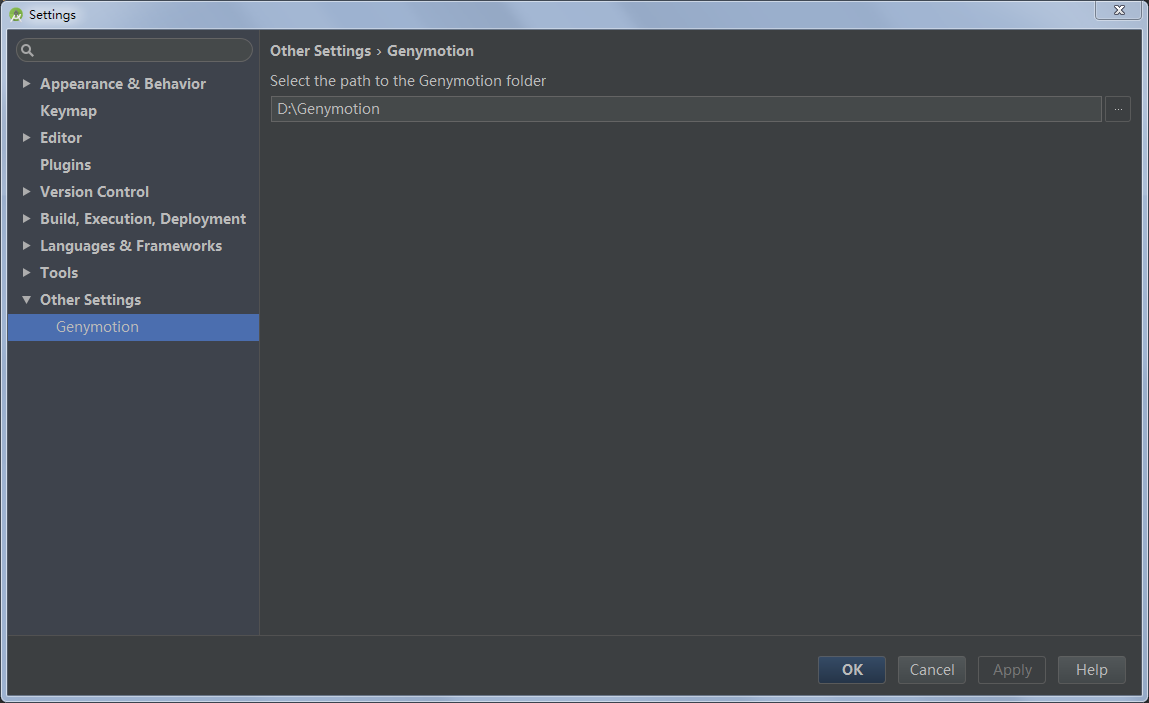
Task: Select the Editor settings entry
Action: (61, 137)
